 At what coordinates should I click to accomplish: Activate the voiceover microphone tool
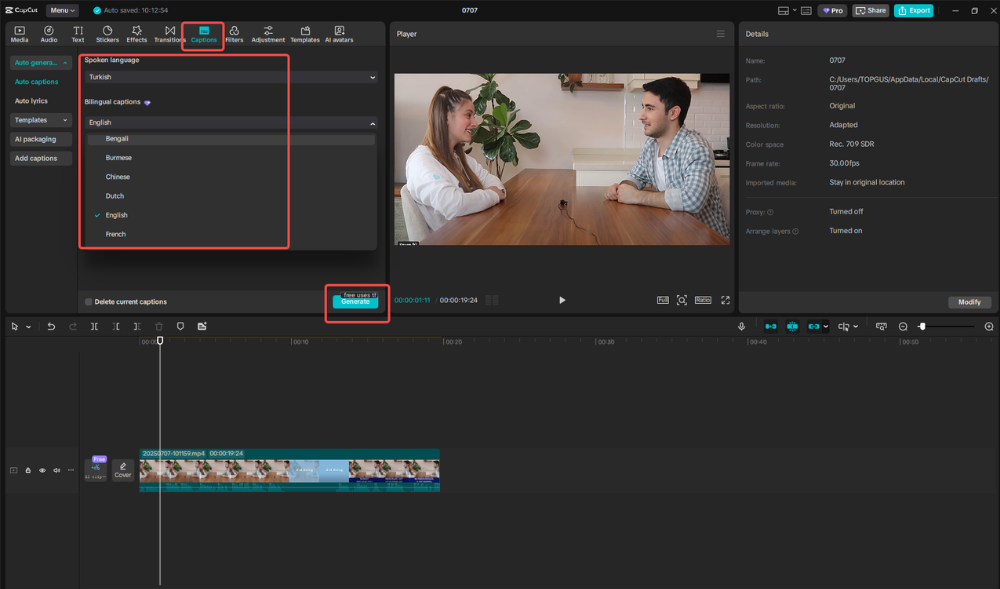click(742, 326)
